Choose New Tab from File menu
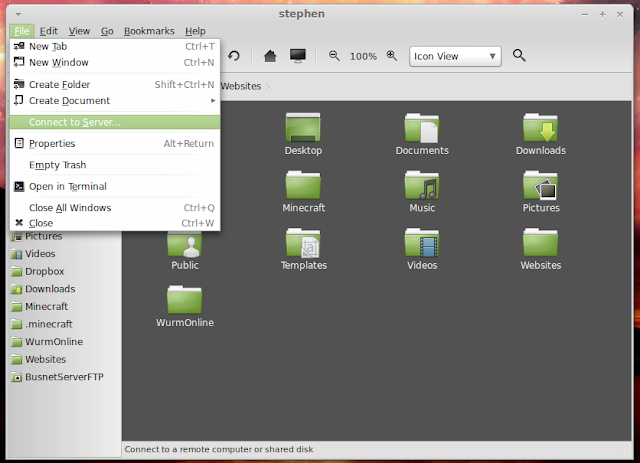 tap(115, 47)
